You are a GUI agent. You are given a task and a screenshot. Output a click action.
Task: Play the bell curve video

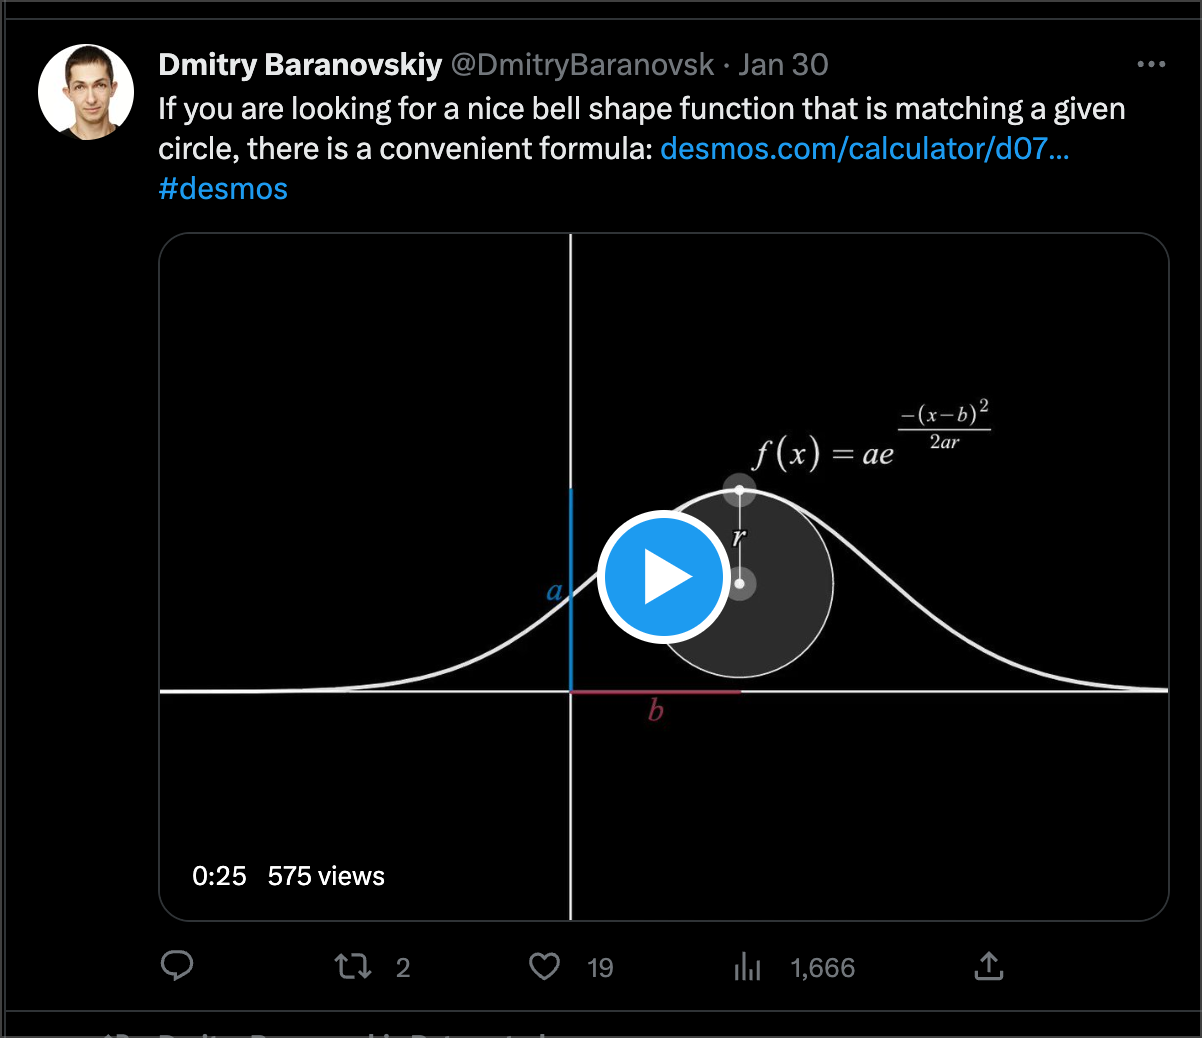pyautogui.click(x=662, y=577)
